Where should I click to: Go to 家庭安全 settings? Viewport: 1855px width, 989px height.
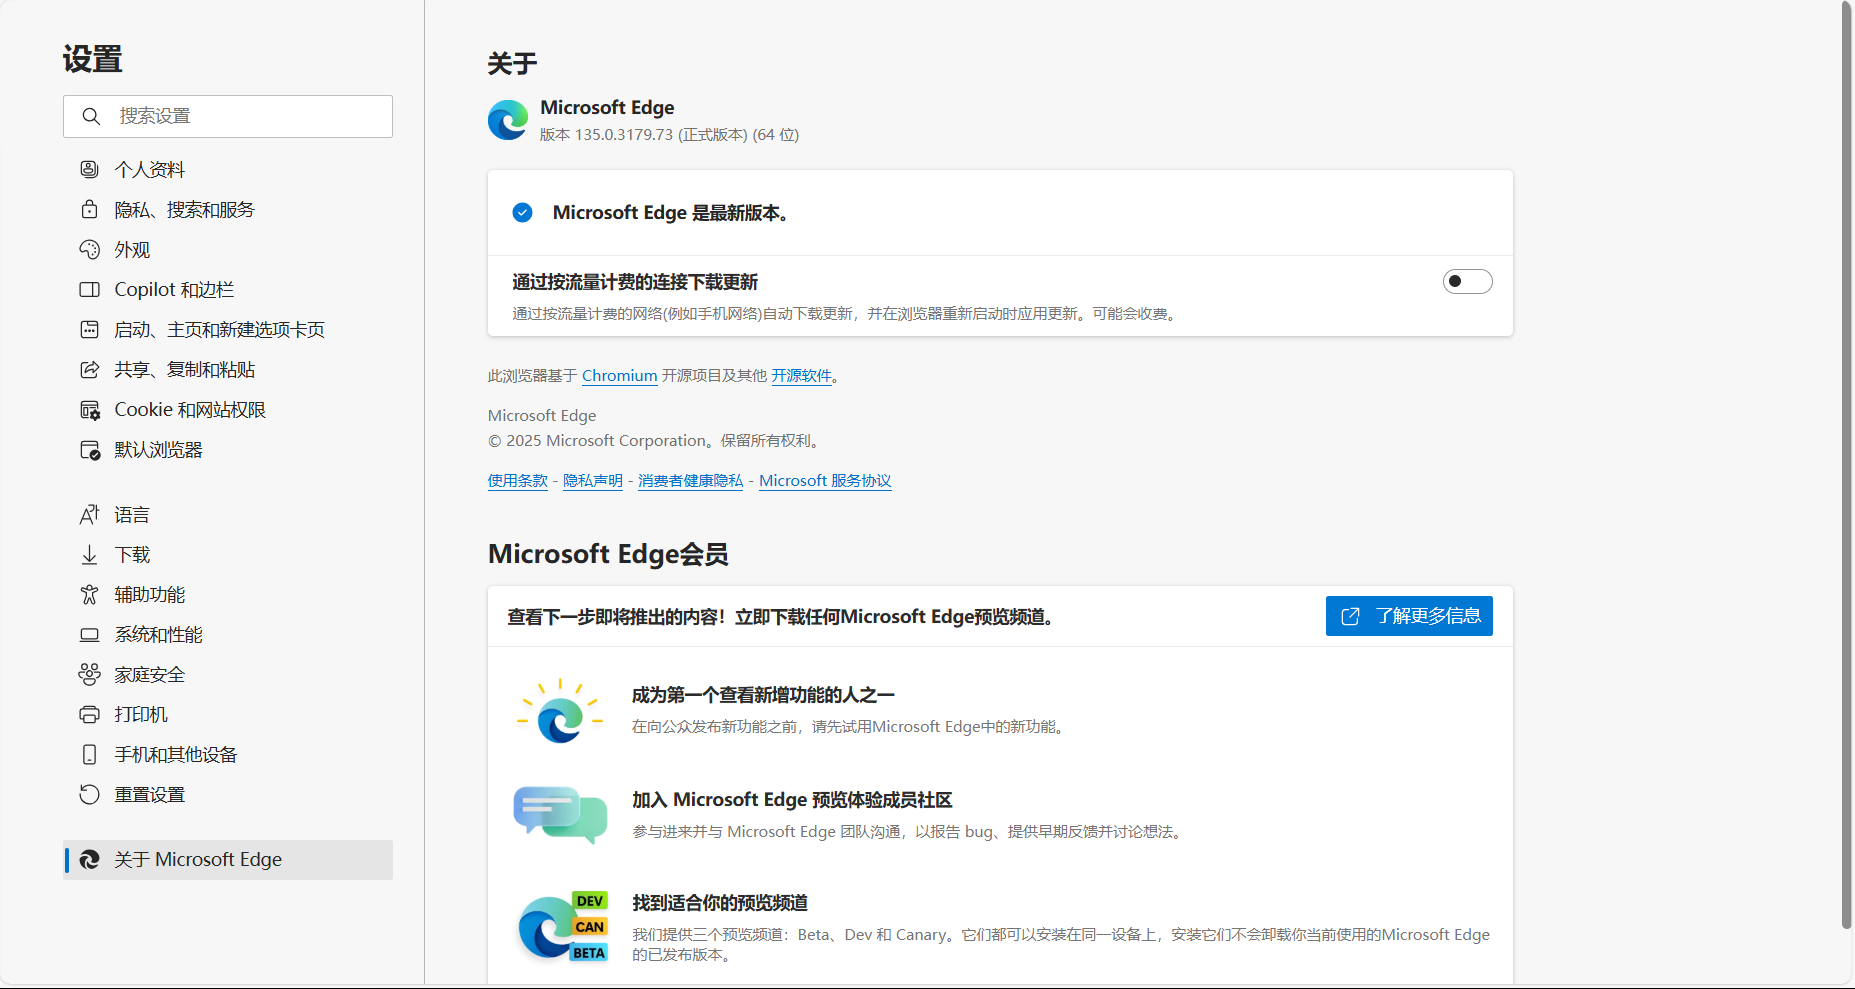(x=228, y=674)
